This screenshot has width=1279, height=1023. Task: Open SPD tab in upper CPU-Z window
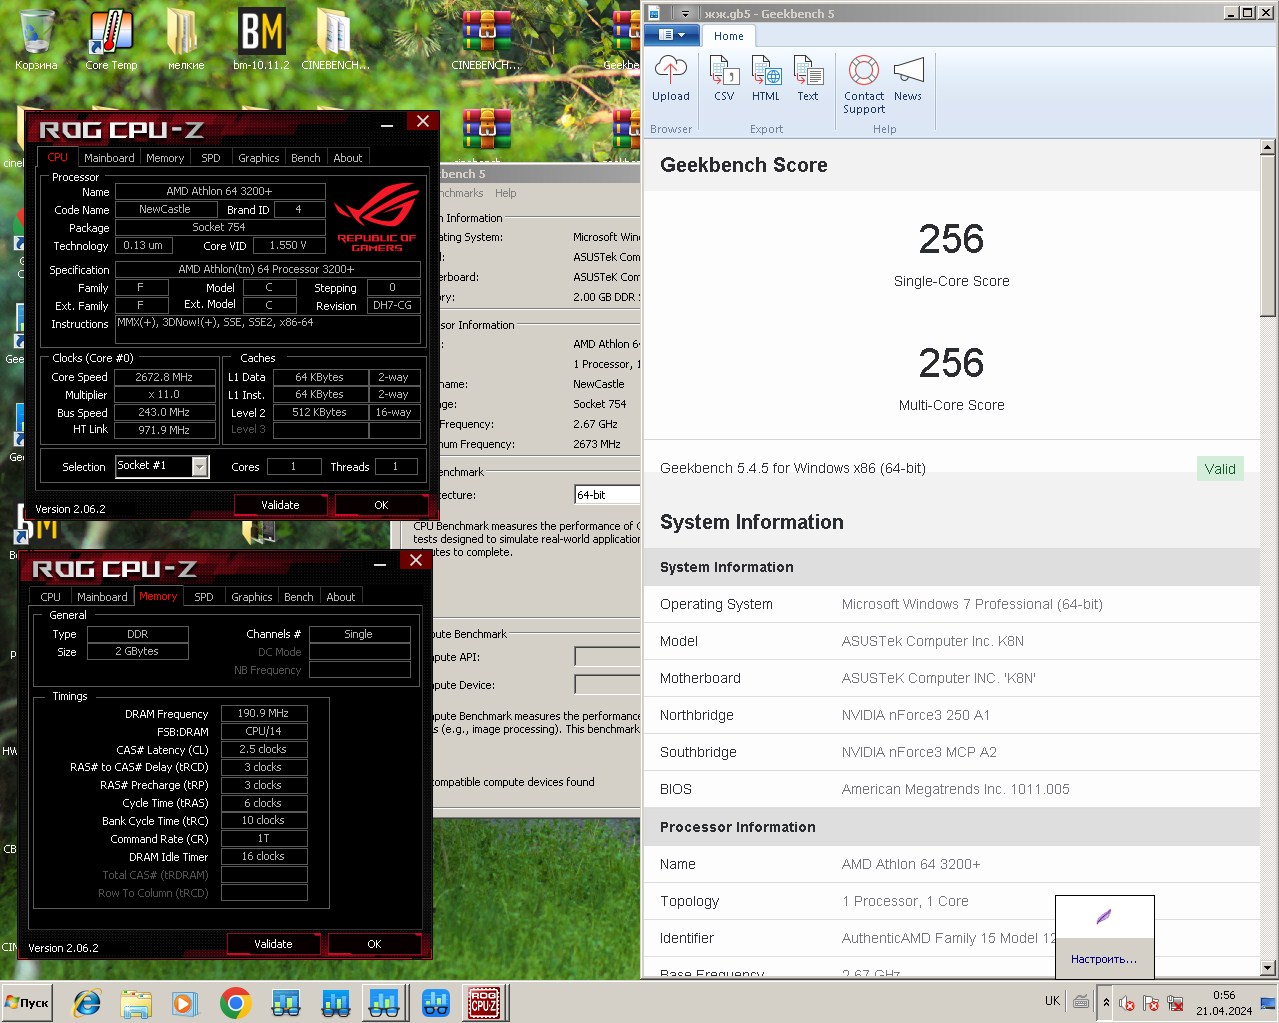coord(211,158)
